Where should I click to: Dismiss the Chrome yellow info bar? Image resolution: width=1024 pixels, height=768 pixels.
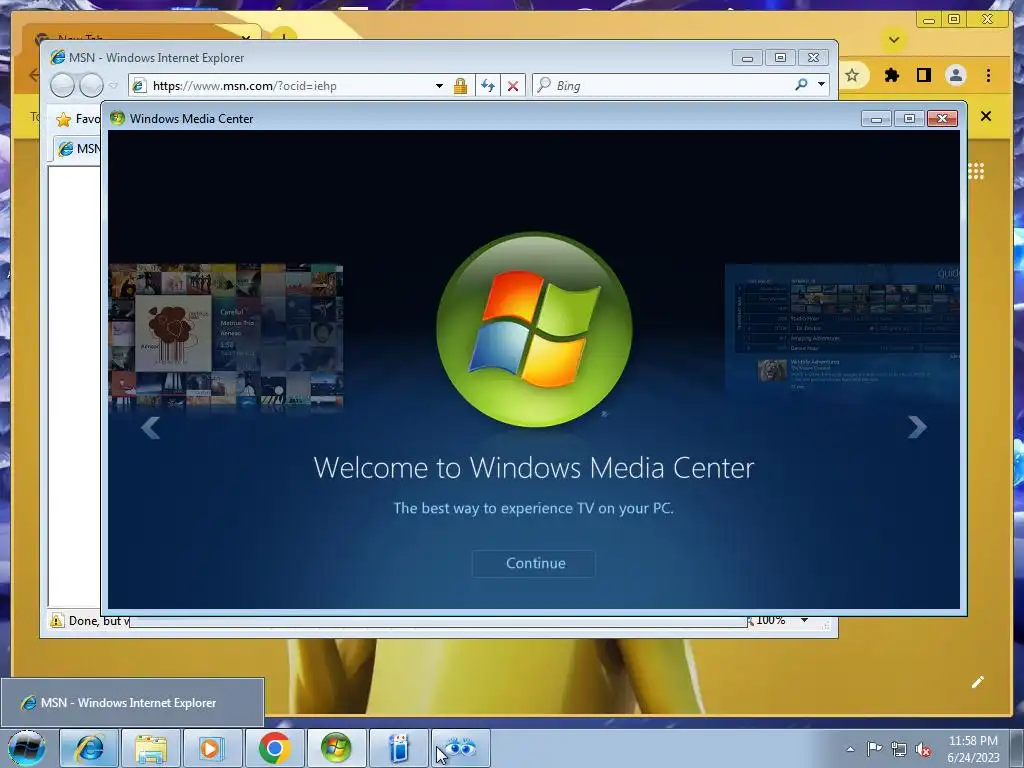tap(985, 116)
